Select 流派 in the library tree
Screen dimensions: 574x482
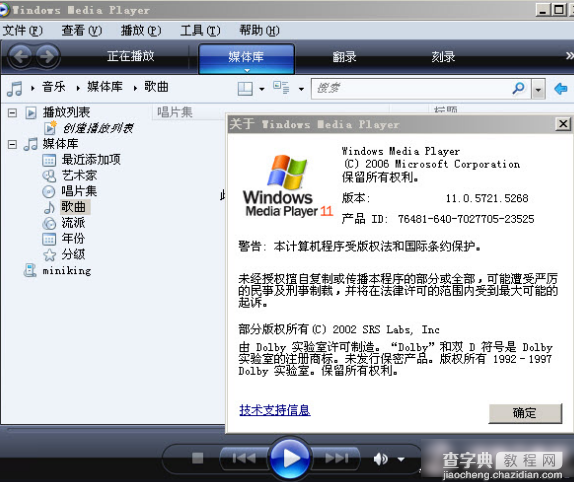click(x=73, y=223)
